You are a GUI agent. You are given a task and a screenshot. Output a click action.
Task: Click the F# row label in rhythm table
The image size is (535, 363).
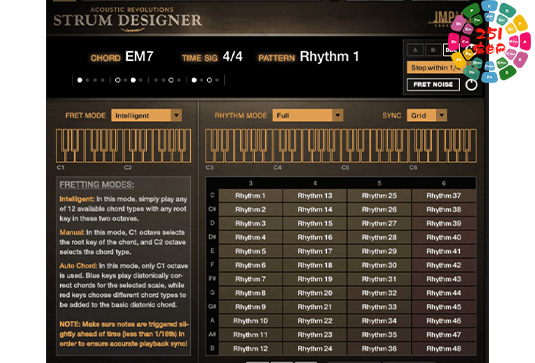click(212, 279)
